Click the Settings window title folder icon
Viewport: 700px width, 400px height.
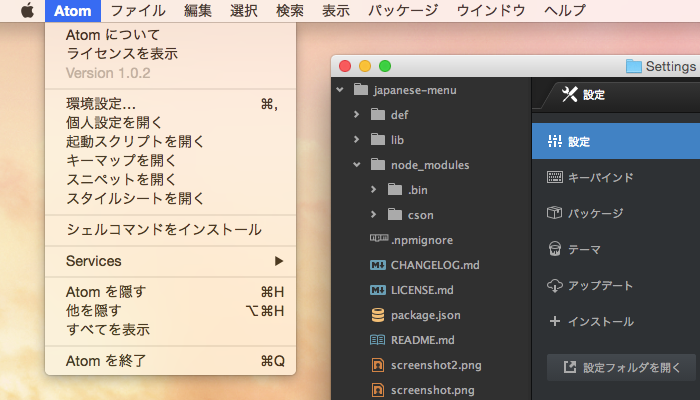pyautogui.click(x=633, y=66)
